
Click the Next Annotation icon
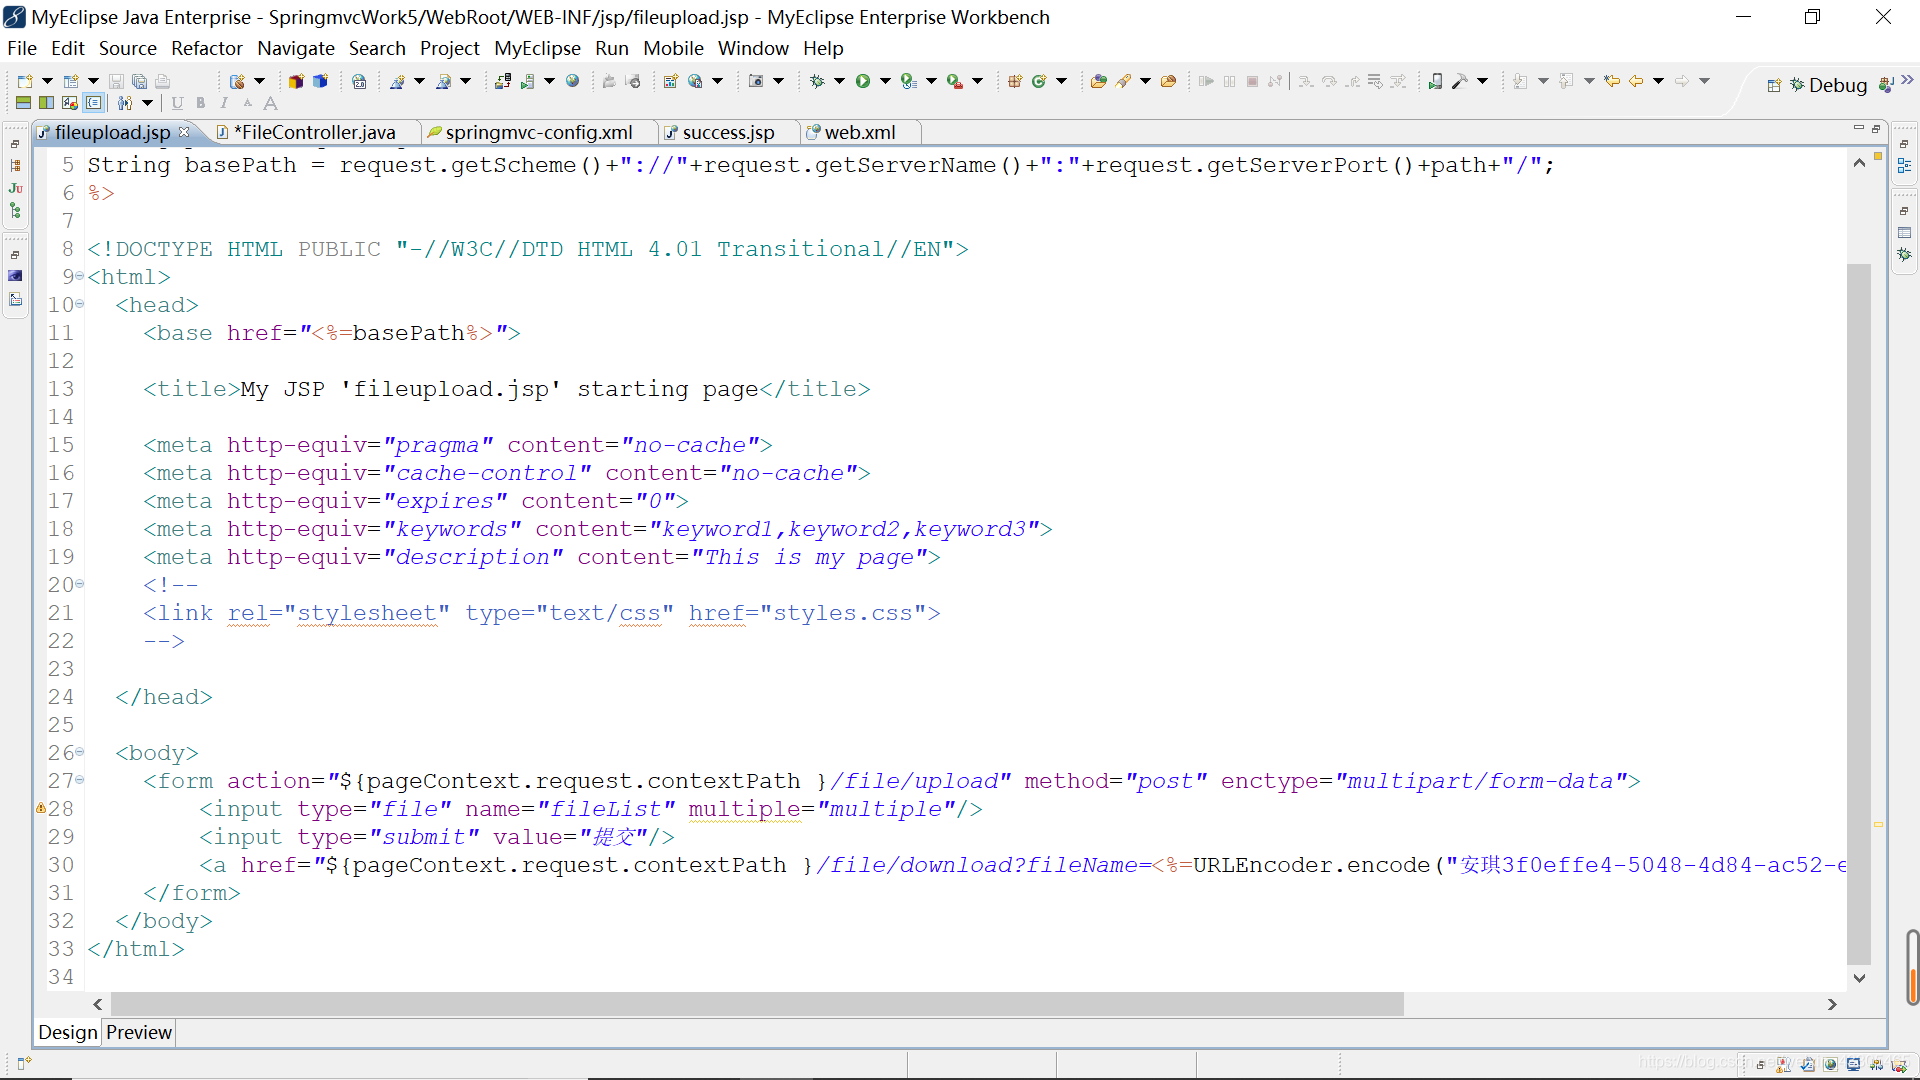[x=1520, y=81]
